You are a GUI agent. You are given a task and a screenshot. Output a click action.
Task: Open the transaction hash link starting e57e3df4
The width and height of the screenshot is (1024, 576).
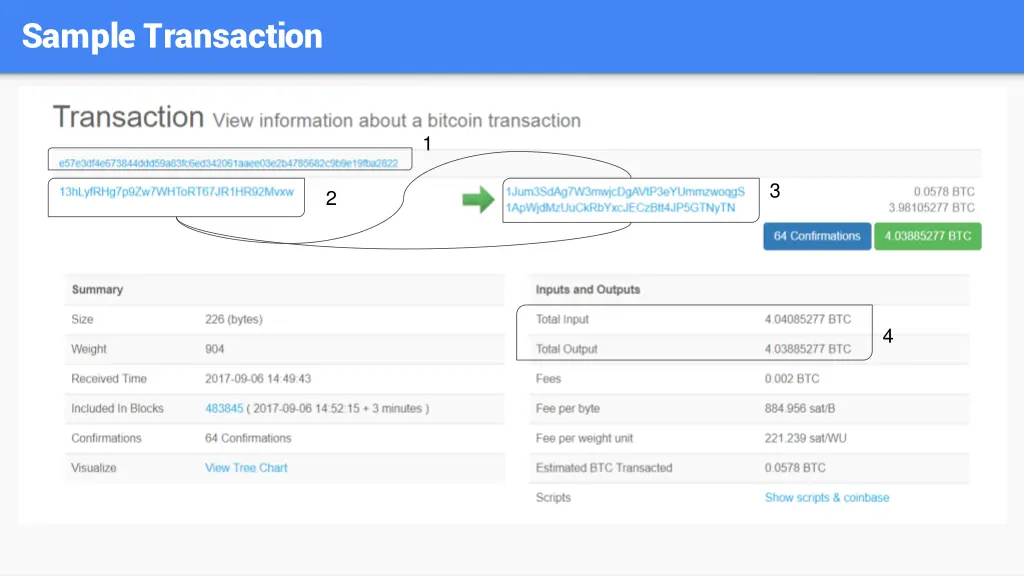(229, 163)
